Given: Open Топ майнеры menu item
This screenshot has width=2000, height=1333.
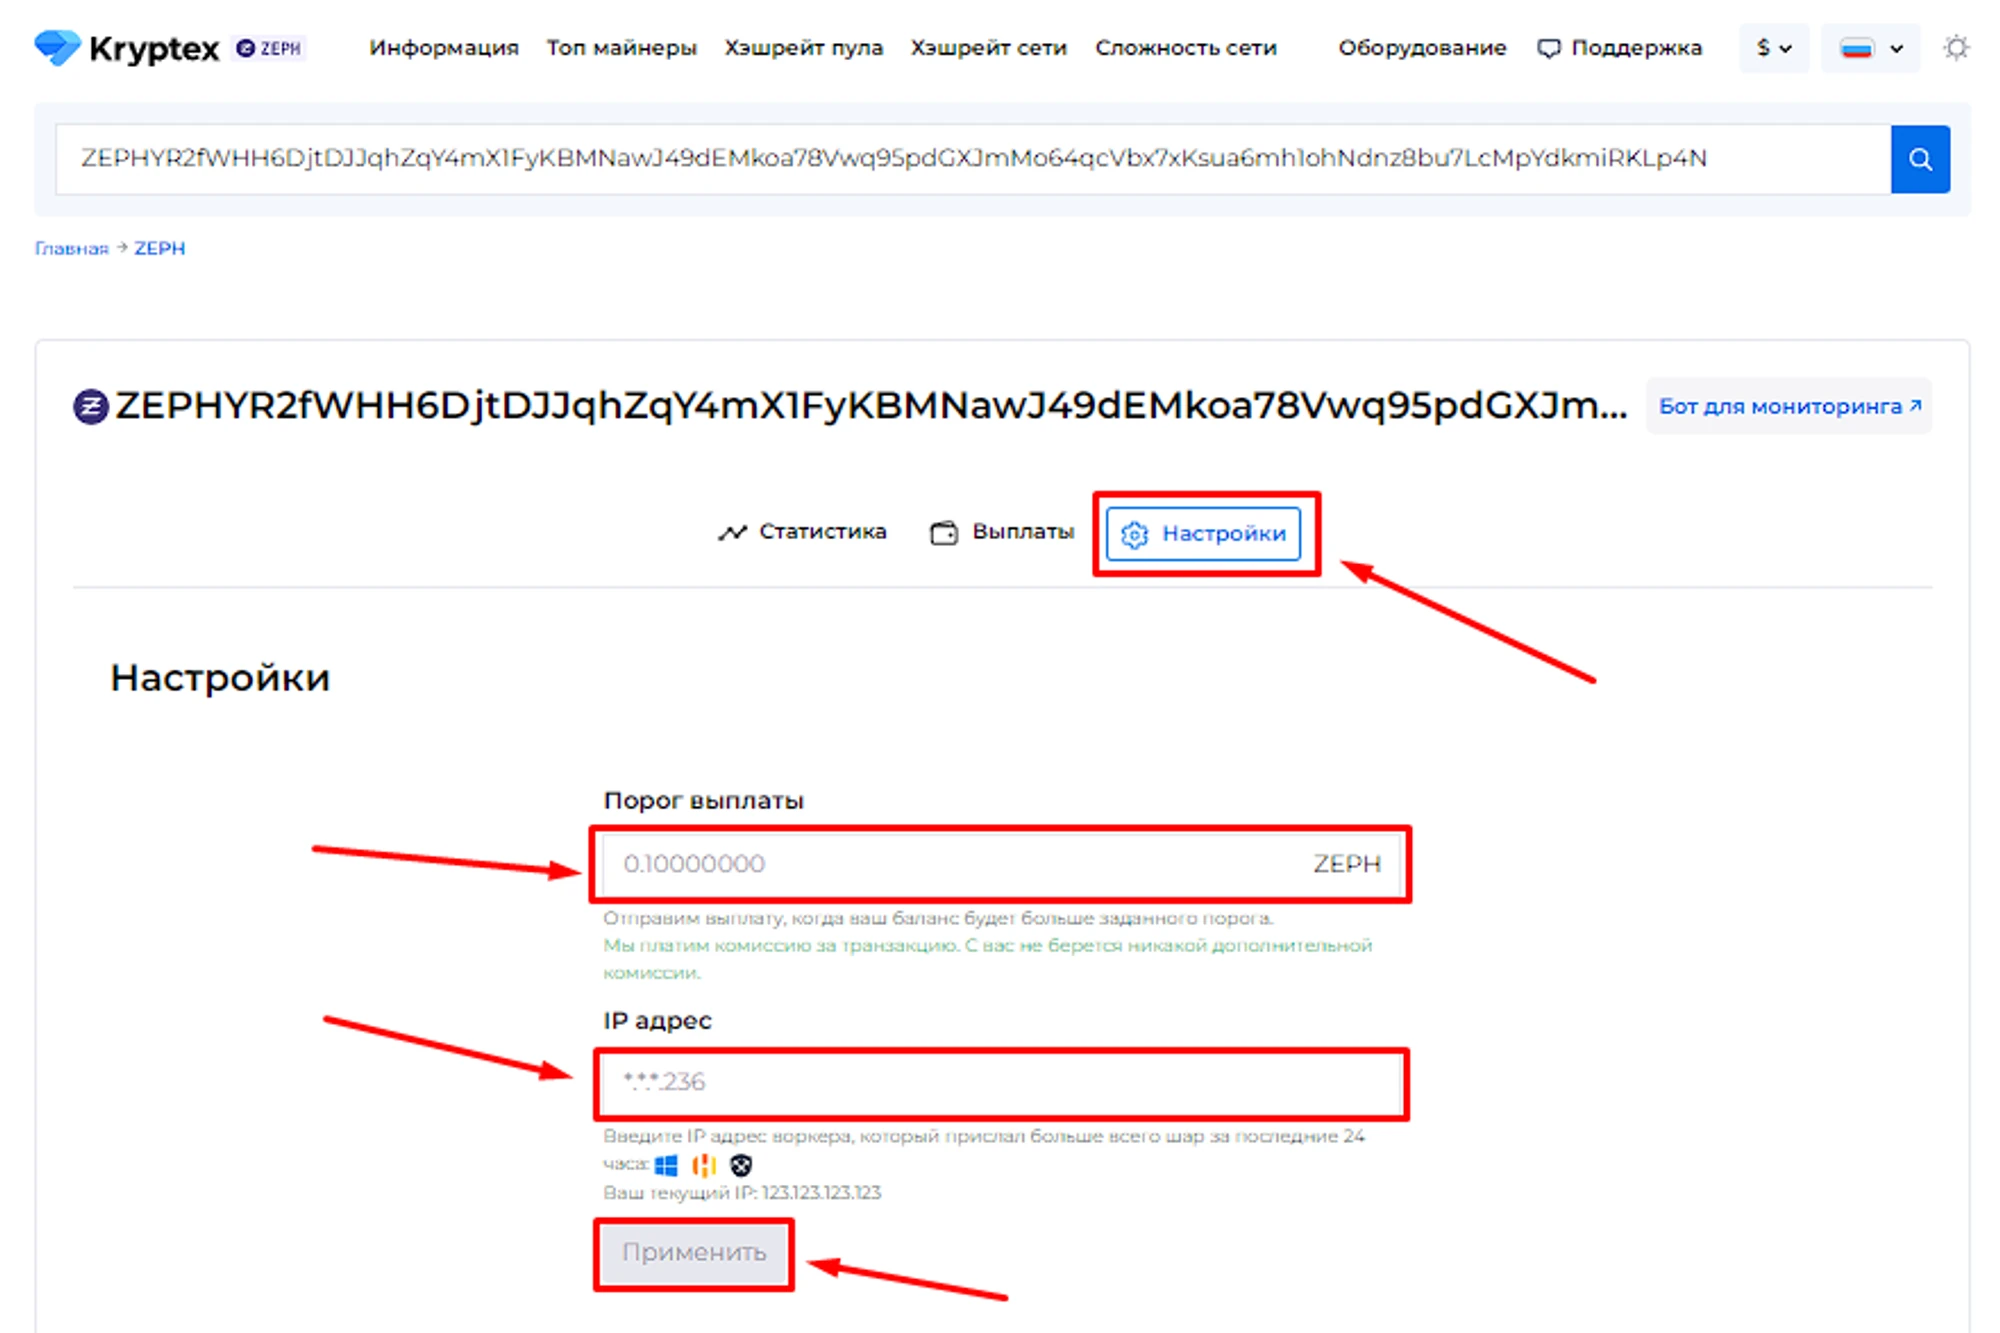Looking at the screenshot, I should (x=621, y=48).
